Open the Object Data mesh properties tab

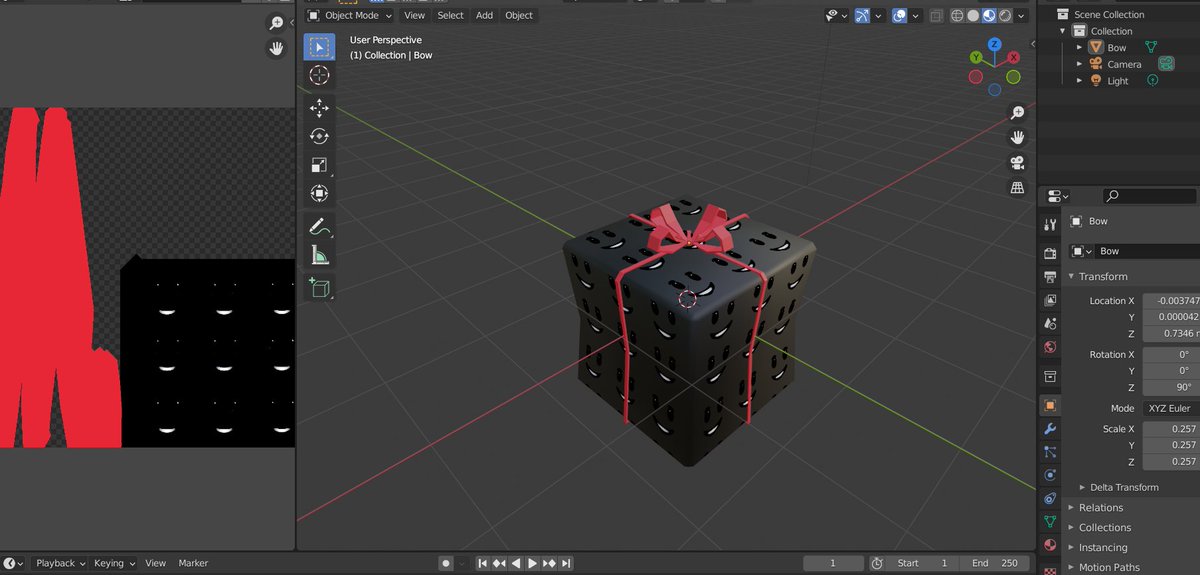[1049, 522]
